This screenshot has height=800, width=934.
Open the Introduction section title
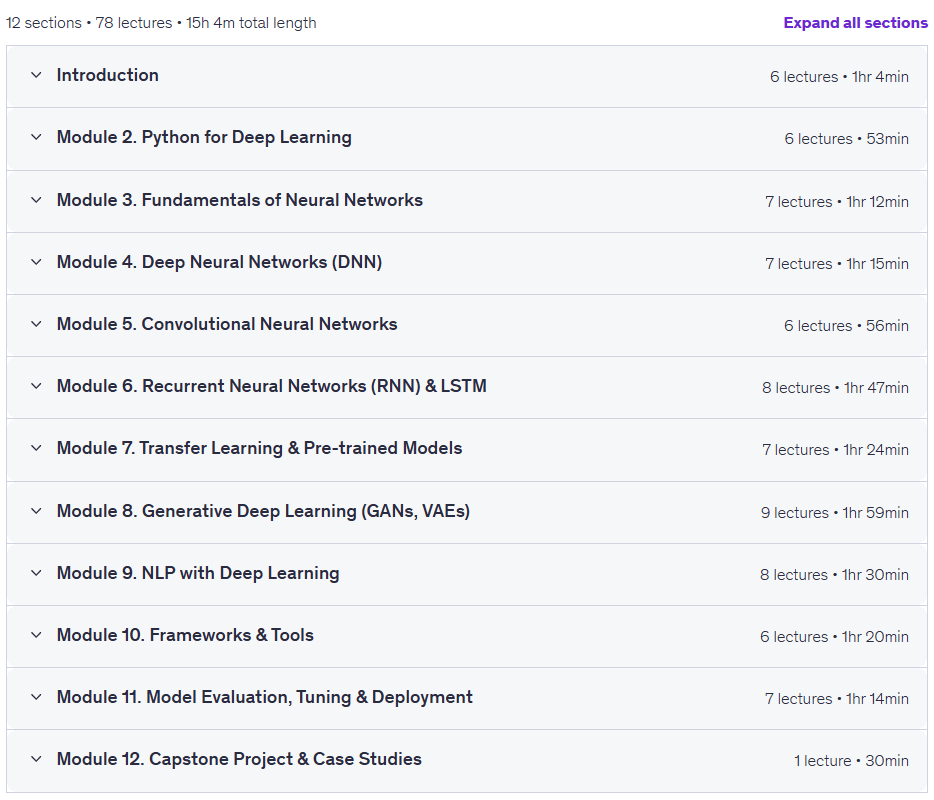108,75
